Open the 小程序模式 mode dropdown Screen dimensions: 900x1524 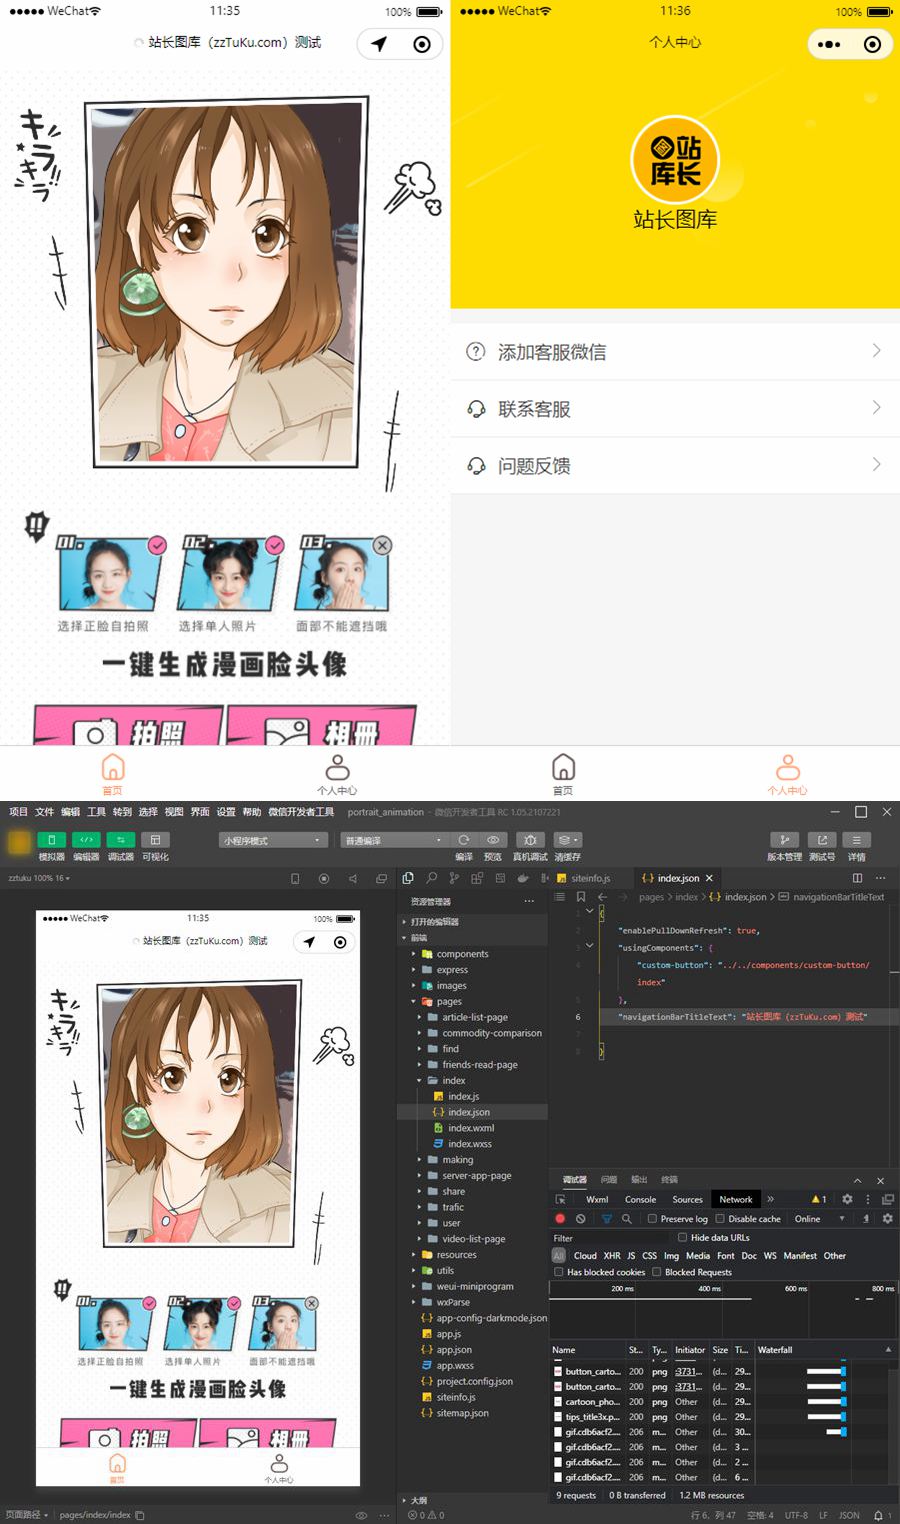pos(272,840)
